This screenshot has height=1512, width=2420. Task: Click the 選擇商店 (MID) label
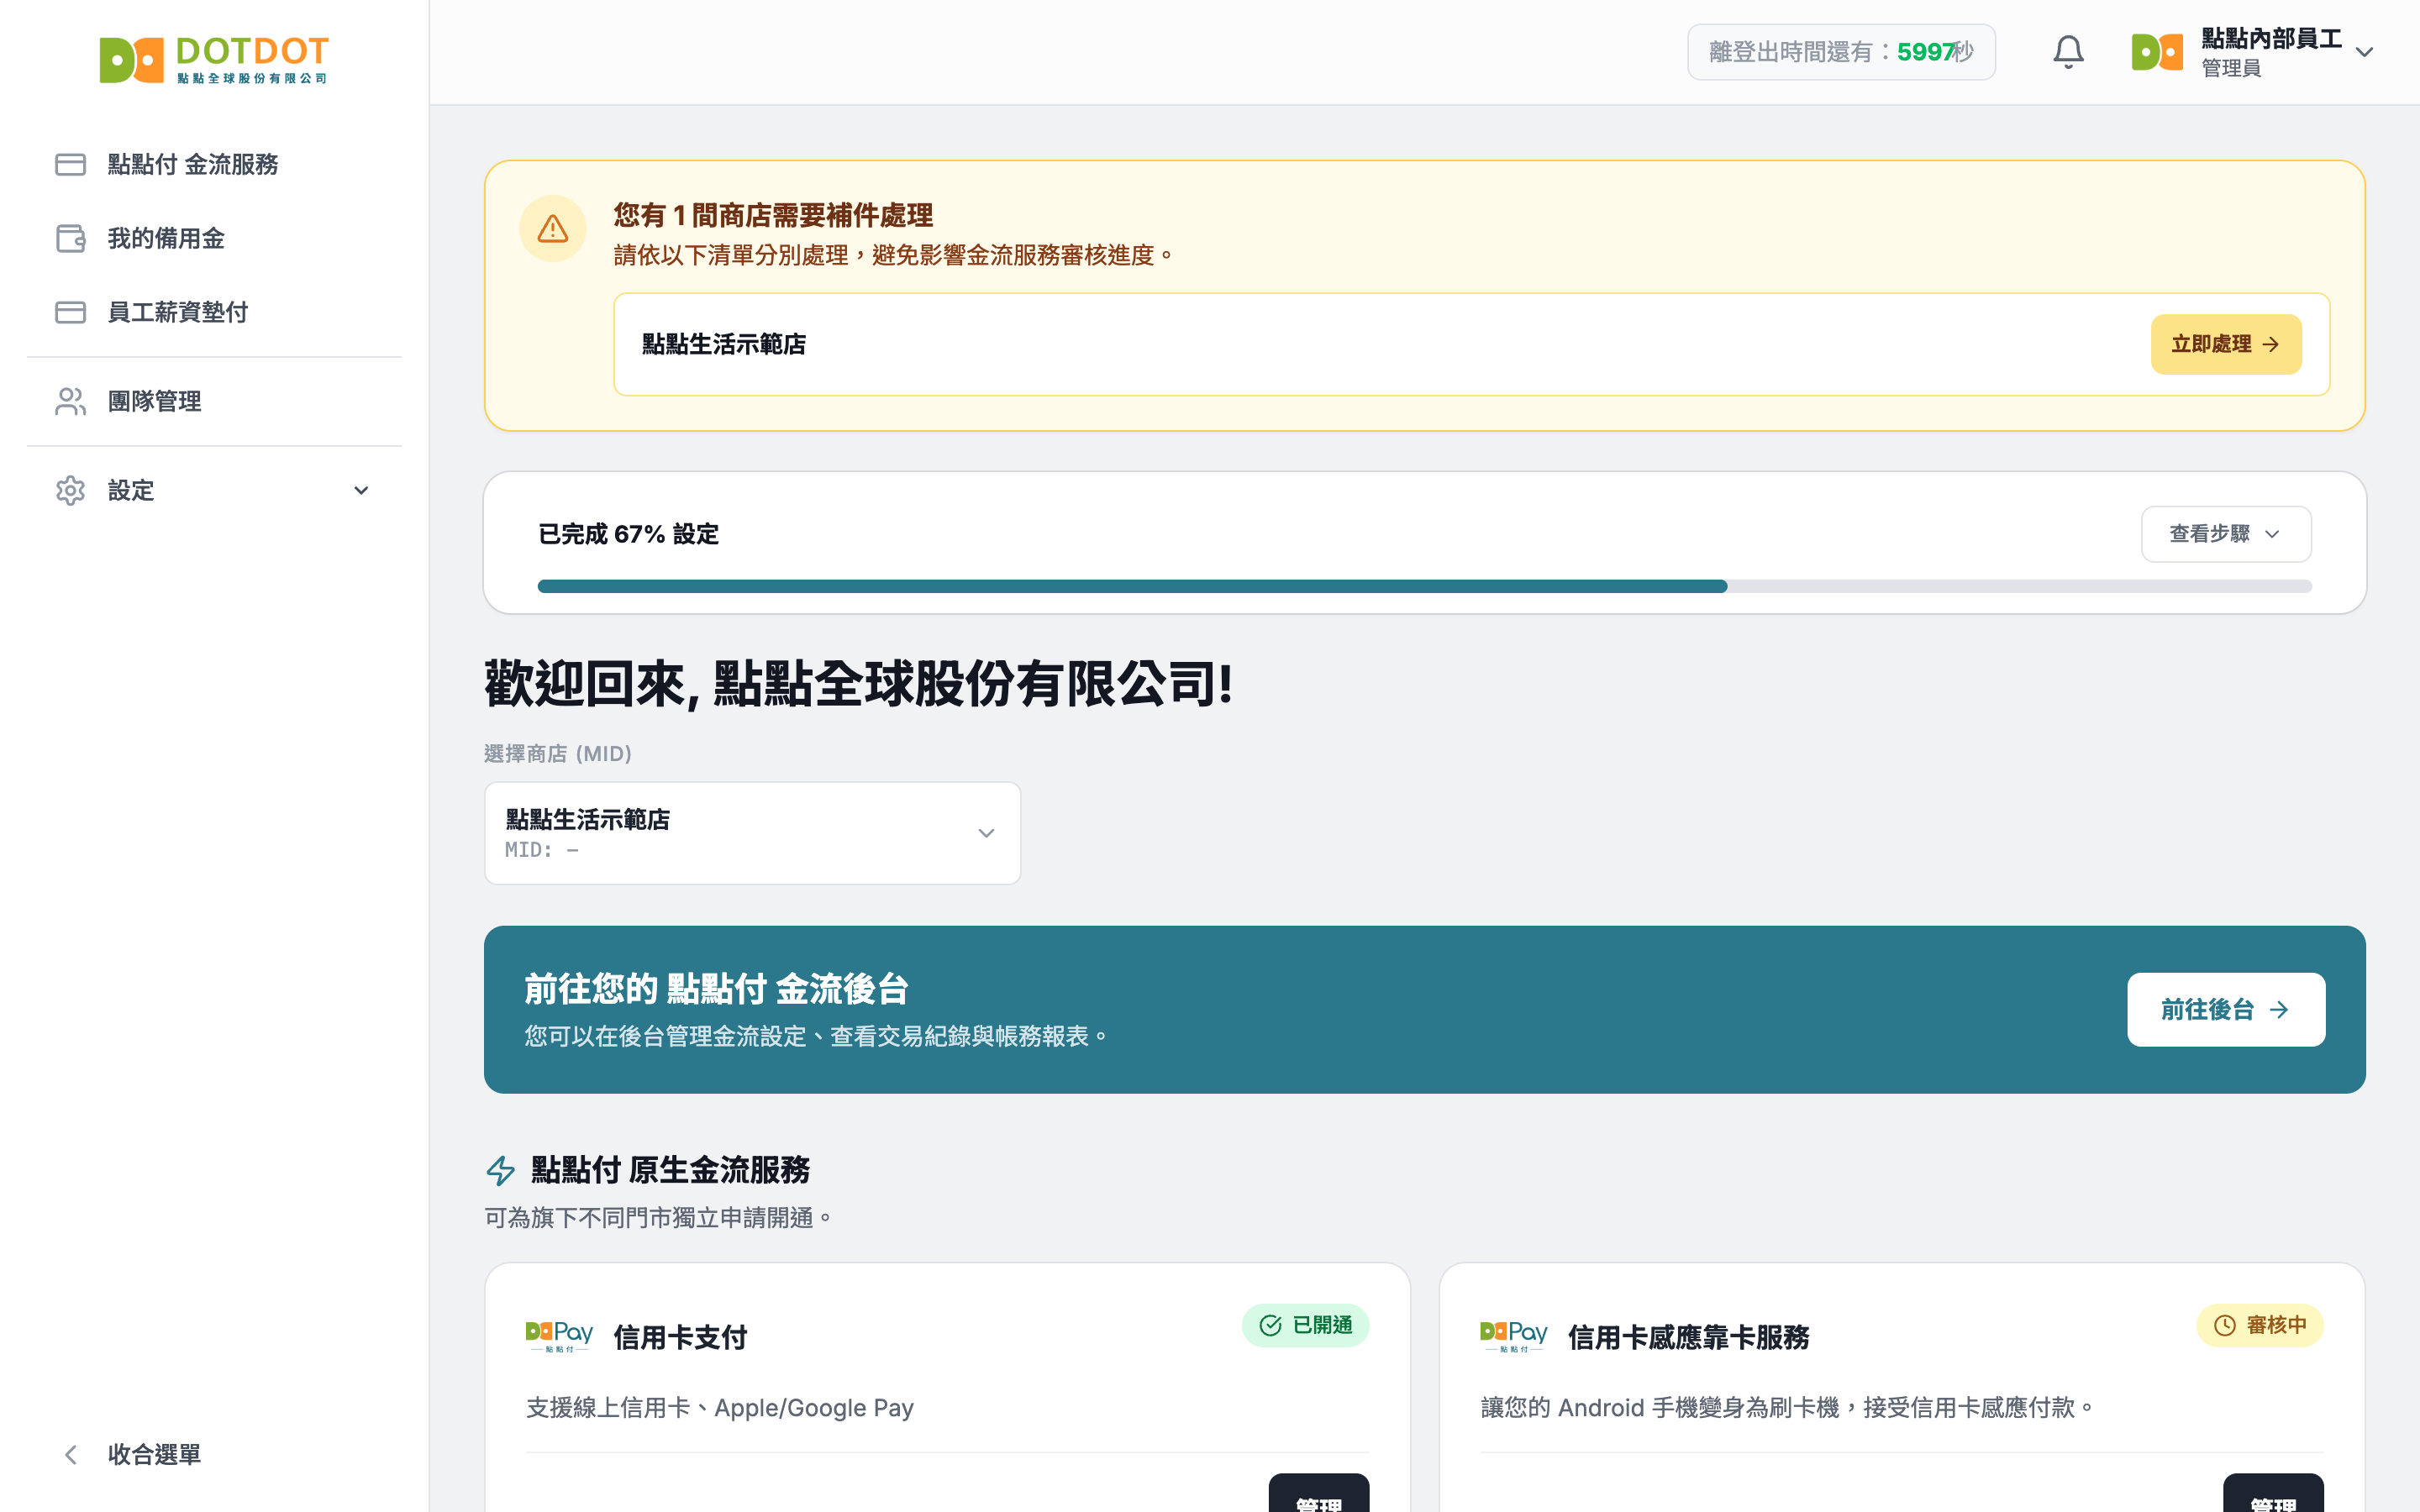(558, 753)
